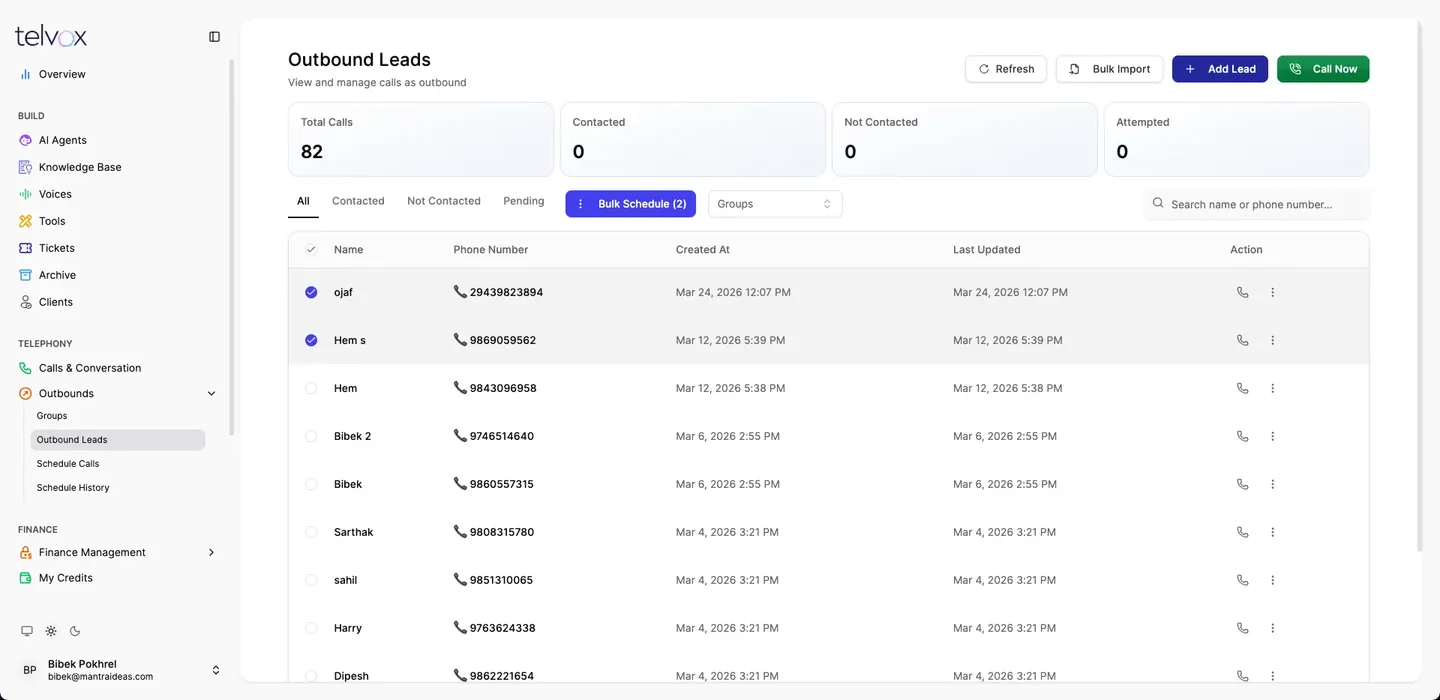Viewport: 1440px width, 700px height.
Task: Click Bulk Schedule (2) button
Action: (631, 204)
